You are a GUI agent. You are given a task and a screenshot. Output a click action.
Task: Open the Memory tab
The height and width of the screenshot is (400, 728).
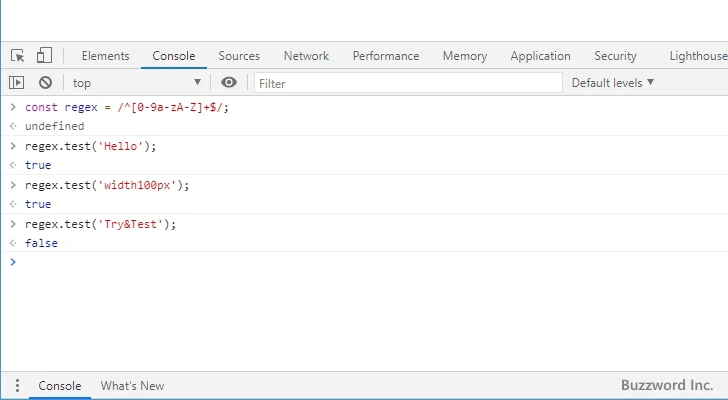tap(464, 56)
